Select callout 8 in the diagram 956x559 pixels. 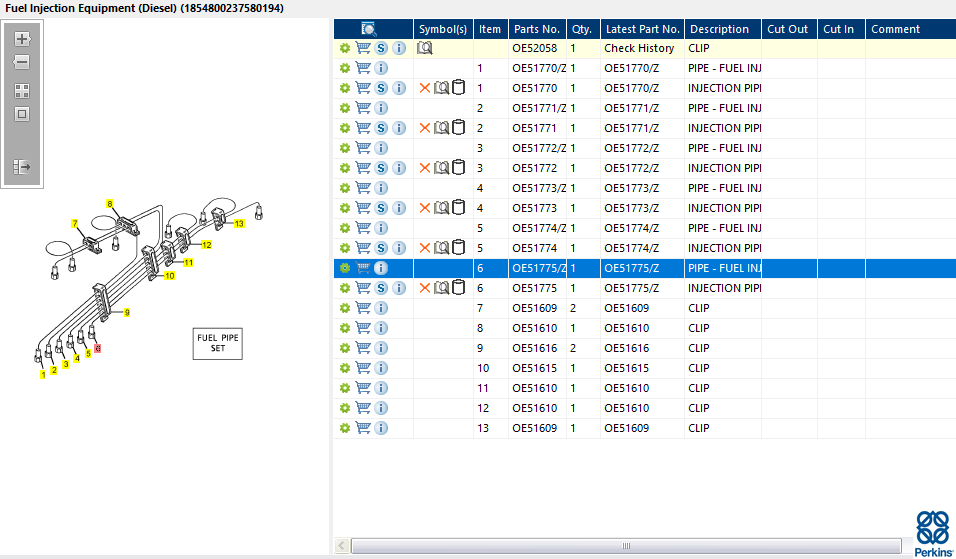[110, 204]
